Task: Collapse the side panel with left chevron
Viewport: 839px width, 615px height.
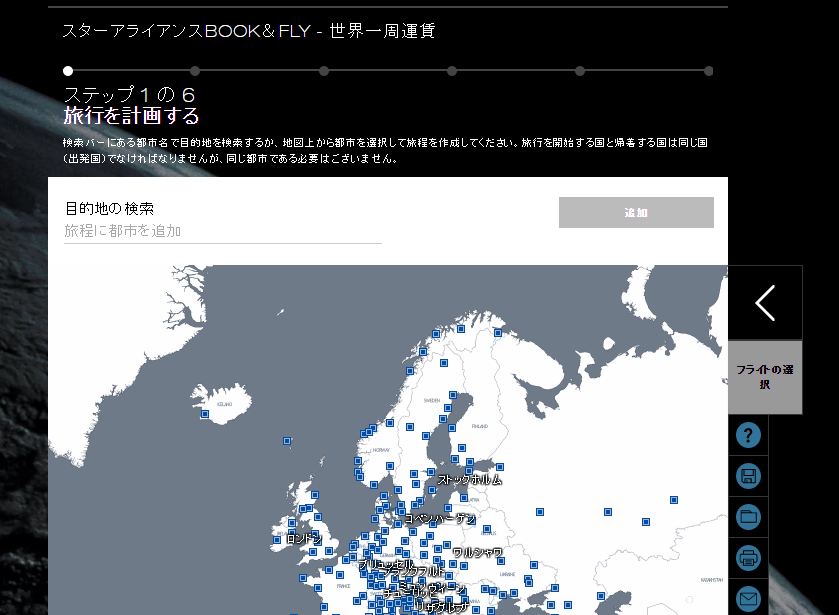Action: tap(765, 303)
